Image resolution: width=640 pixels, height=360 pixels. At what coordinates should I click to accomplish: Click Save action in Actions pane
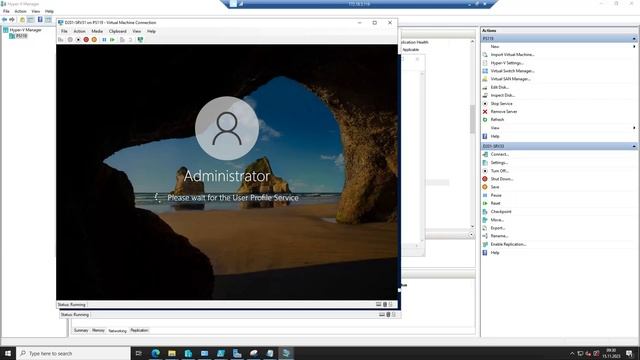495,187
